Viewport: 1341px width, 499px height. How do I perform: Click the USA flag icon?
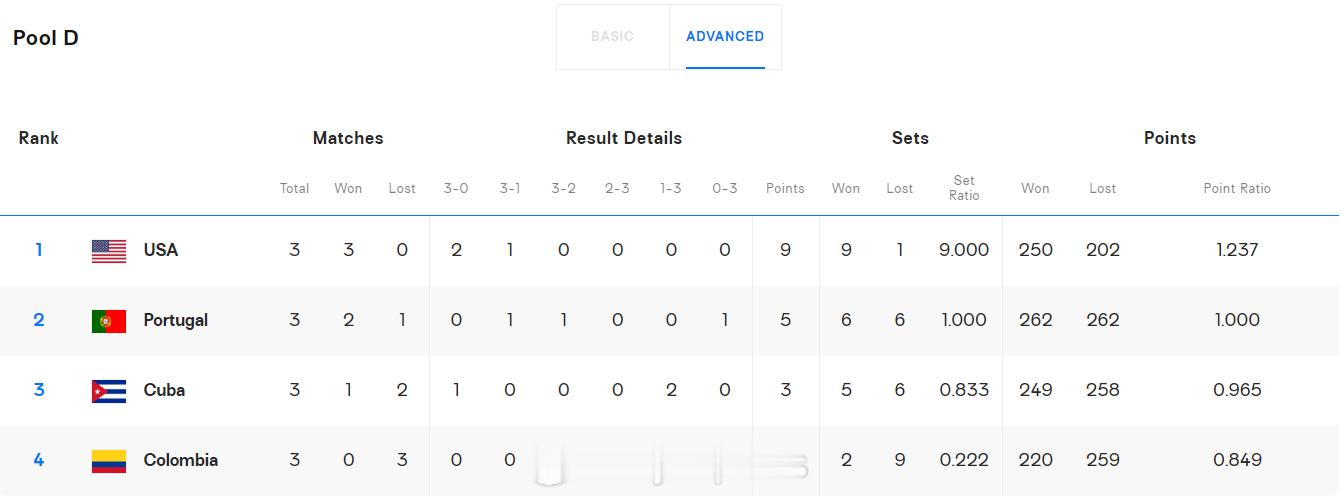[x=109, y=251]
